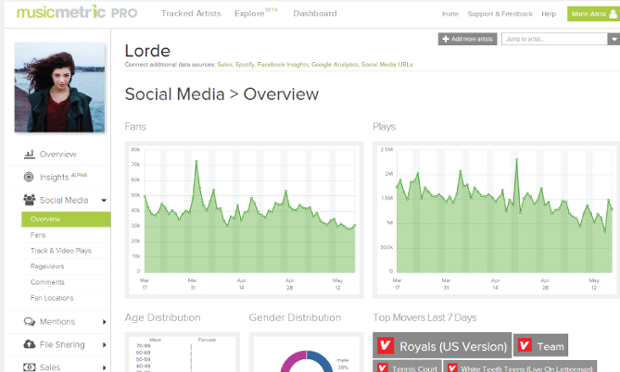
Task: Click the peak point on Fans chart
Action: tap(196, 161)
